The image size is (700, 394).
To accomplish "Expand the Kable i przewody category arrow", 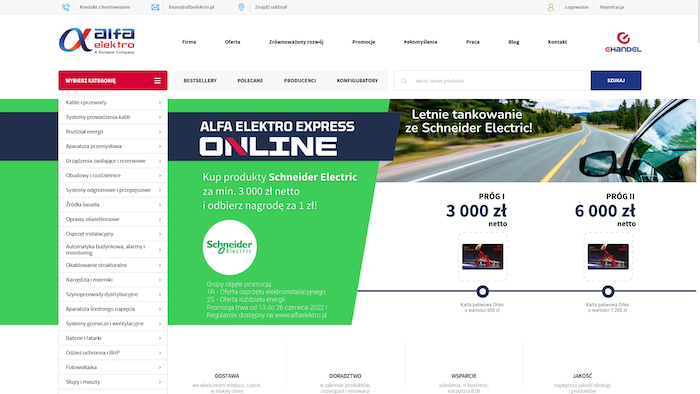I will click(160, 103).
